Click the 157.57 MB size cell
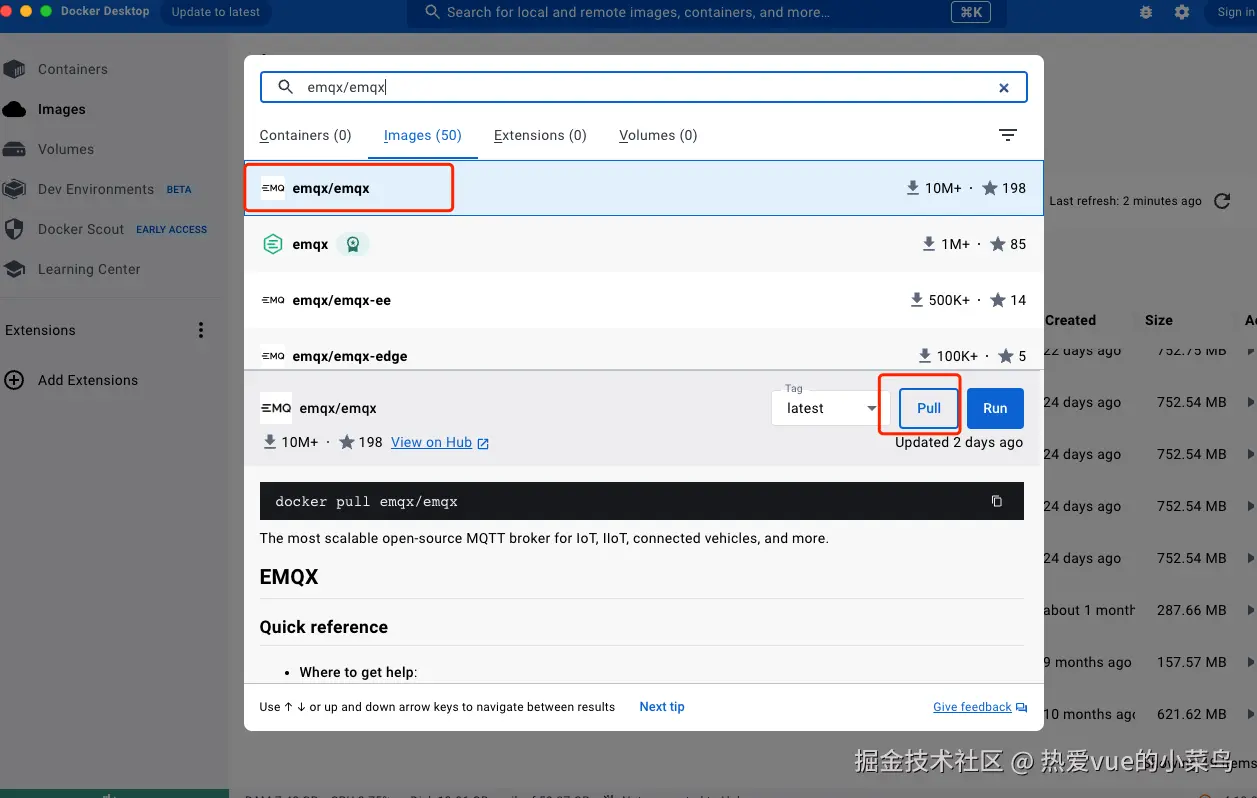 [x=1192, y=662]
